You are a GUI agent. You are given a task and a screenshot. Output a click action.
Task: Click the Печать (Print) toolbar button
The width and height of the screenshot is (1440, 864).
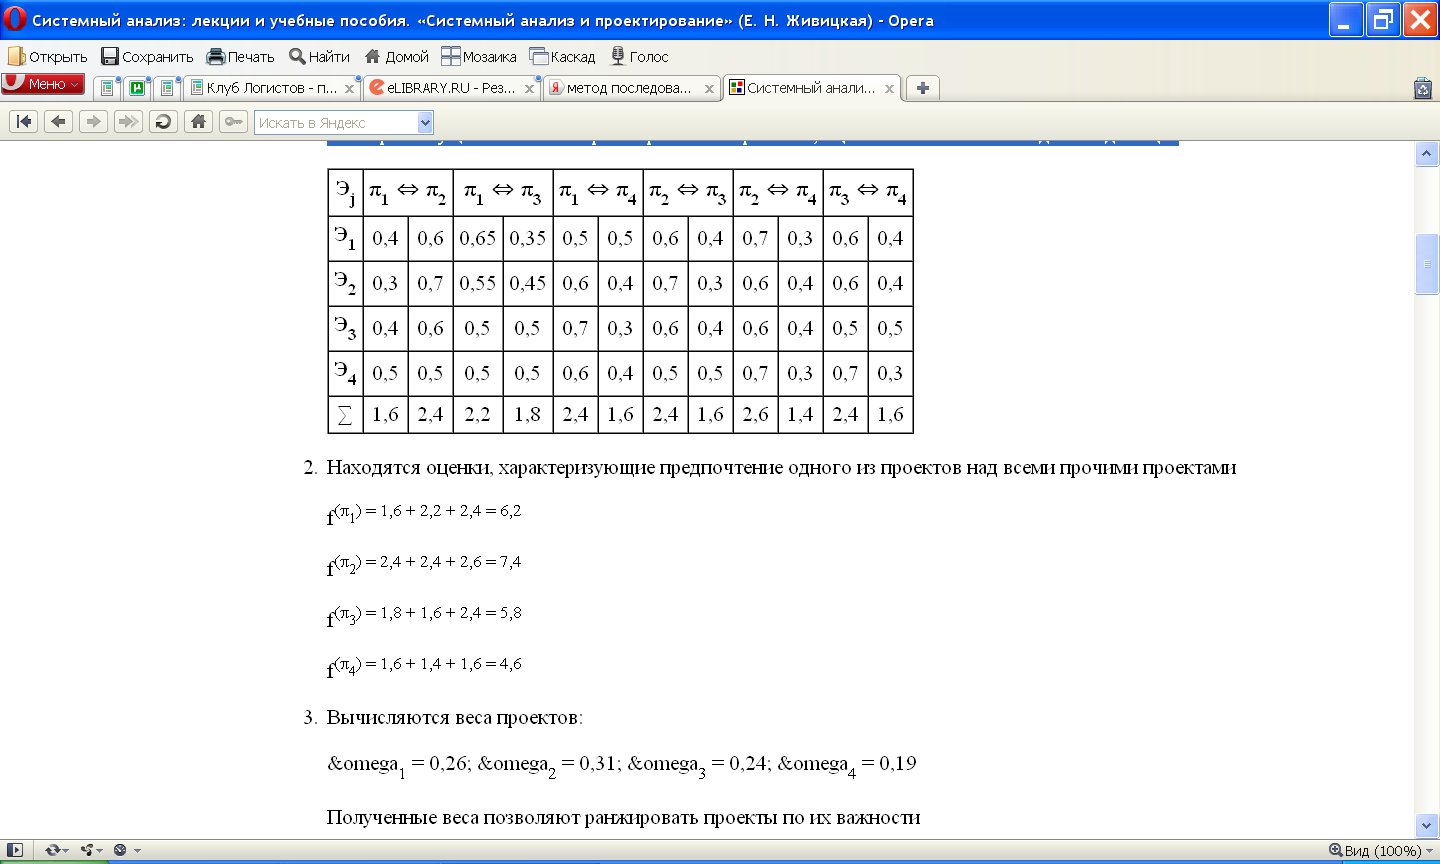pyautogui.click(x=240, y=57)
